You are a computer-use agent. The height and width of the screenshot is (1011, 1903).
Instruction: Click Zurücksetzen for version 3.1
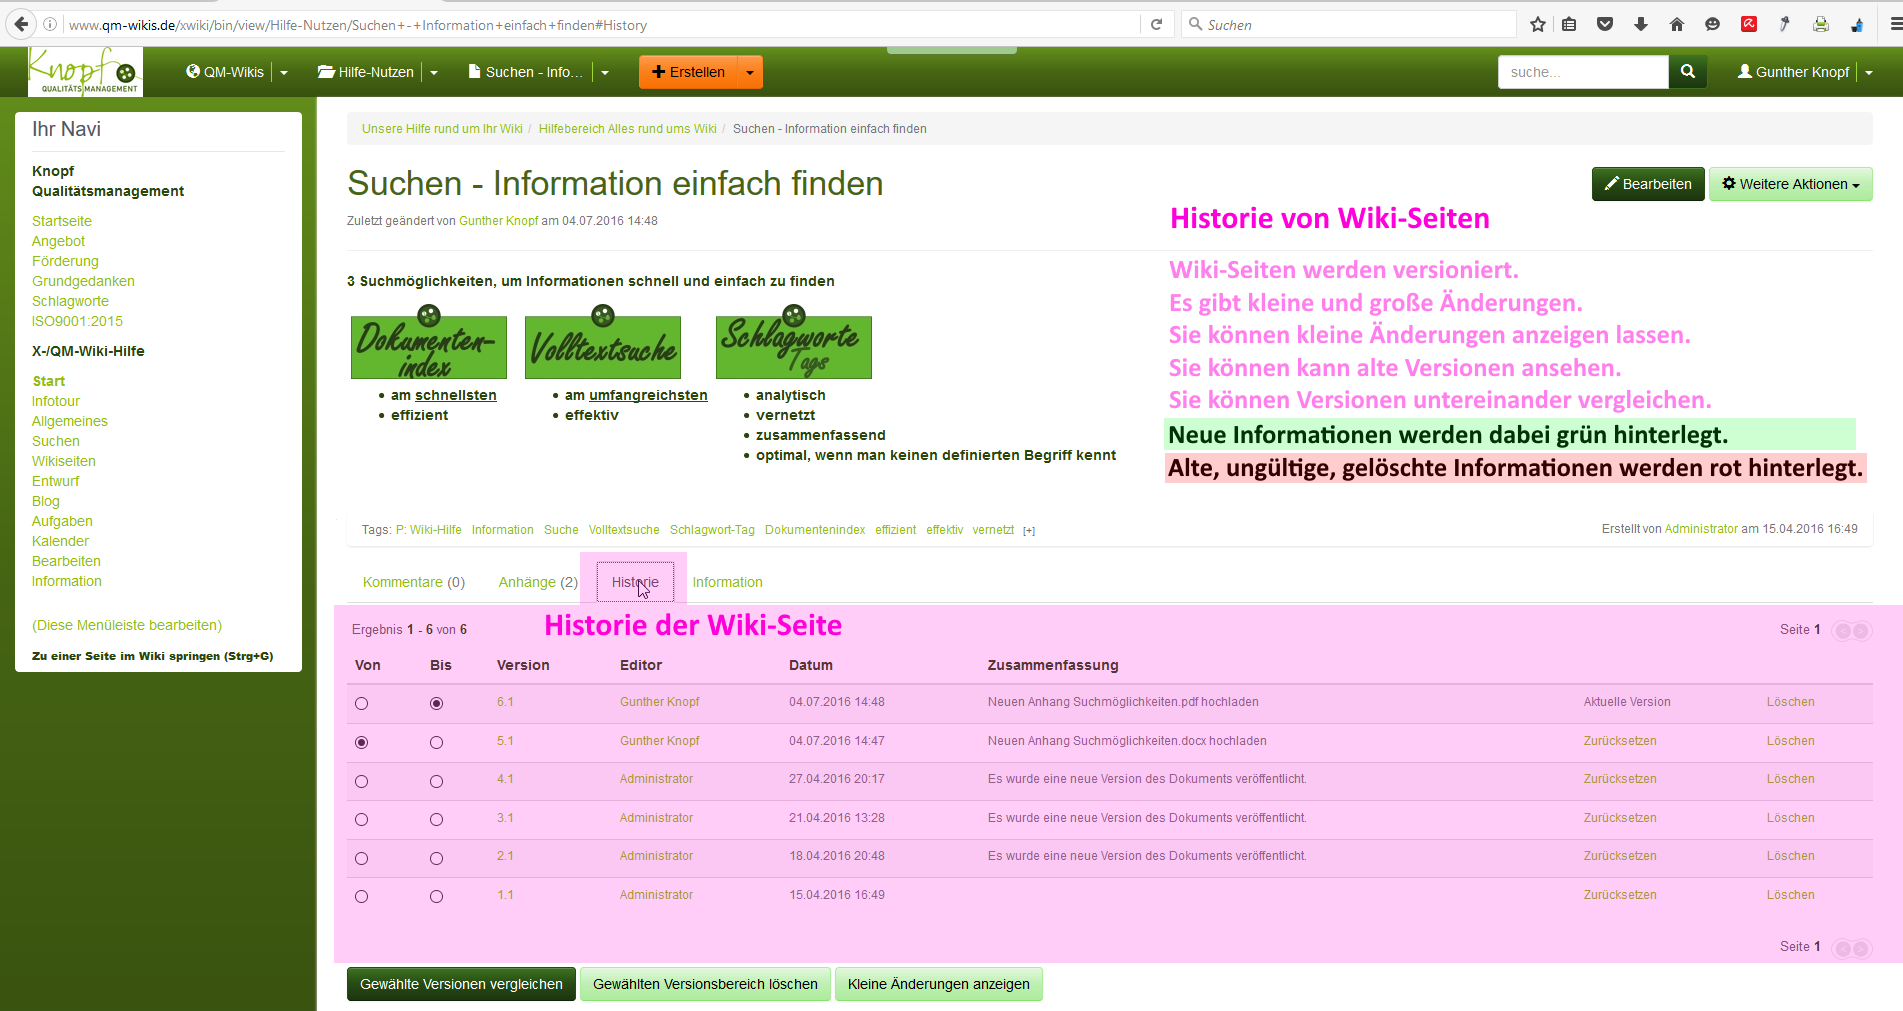(x=1619, y=818)
